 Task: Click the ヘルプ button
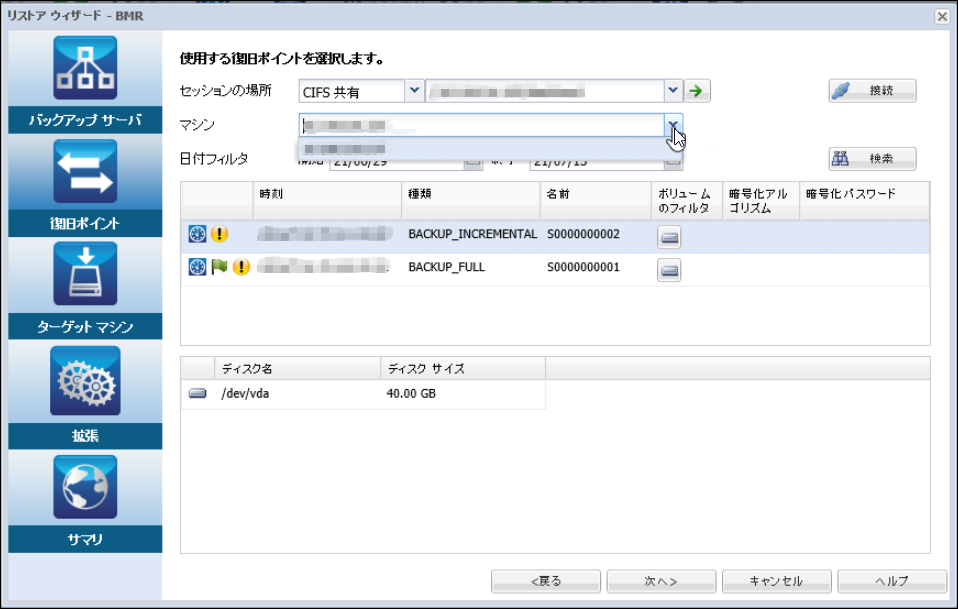[892, 581]
